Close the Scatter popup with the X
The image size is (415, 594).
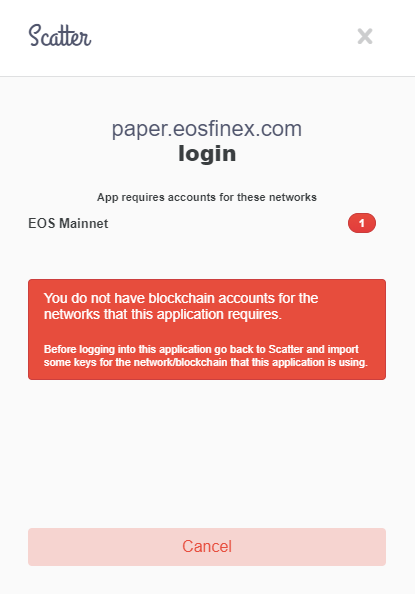click(x=365, y=36)
